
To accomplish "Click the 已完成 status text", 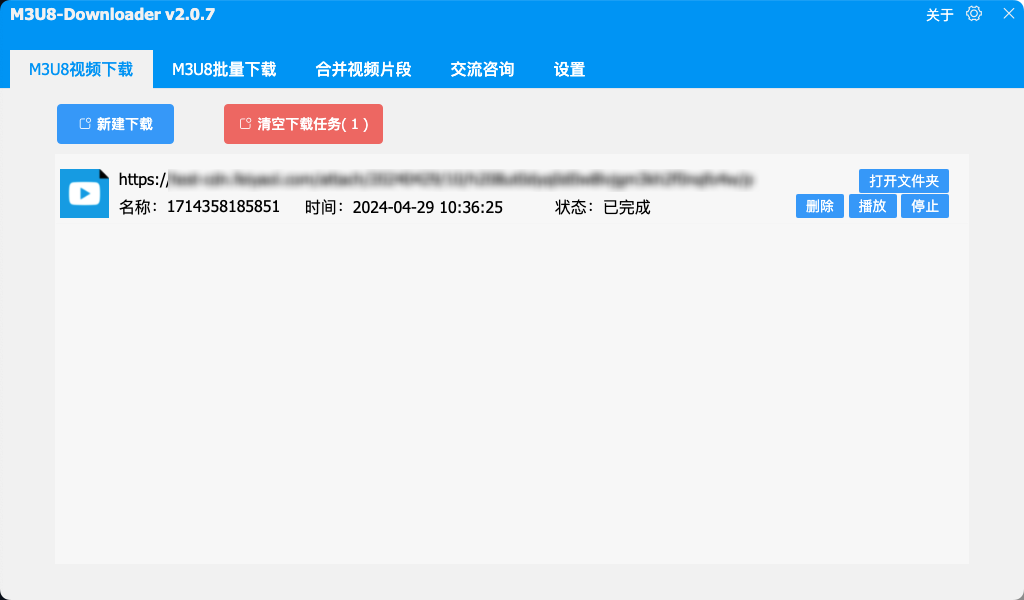I will click(x=626, y=207).
